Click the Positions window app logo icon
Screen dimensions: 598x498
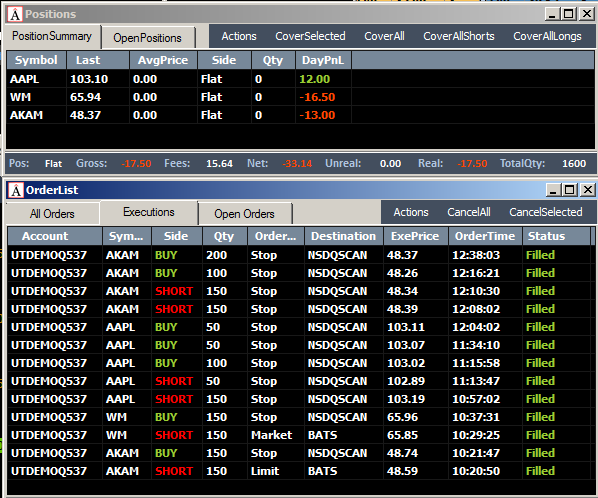point(15,14)
